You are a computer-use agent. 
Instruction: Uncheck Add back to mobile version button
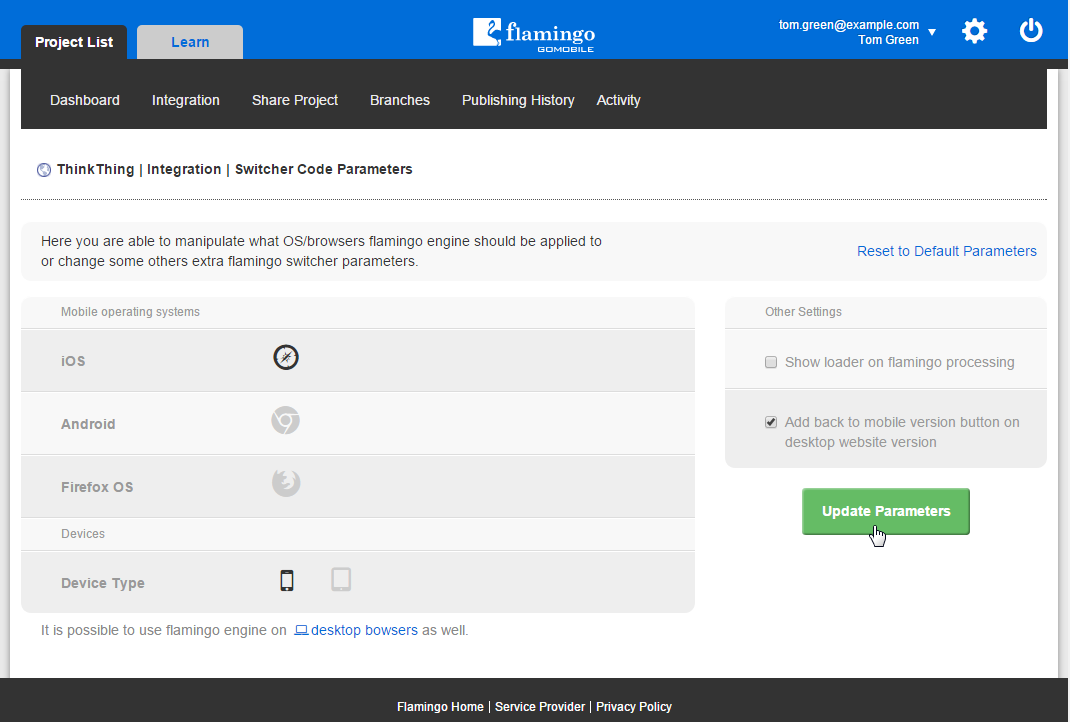pyautogui.click(x=771, y=422)
